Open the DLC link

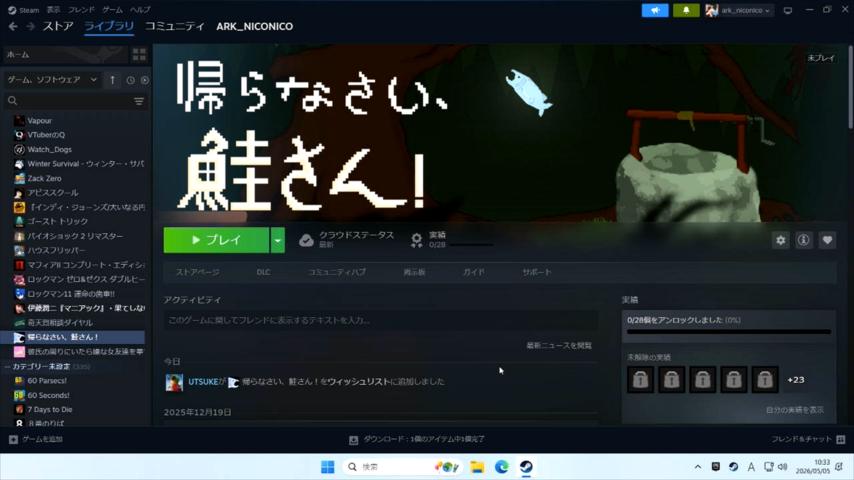pyautogui.click(x=263, y=272)
